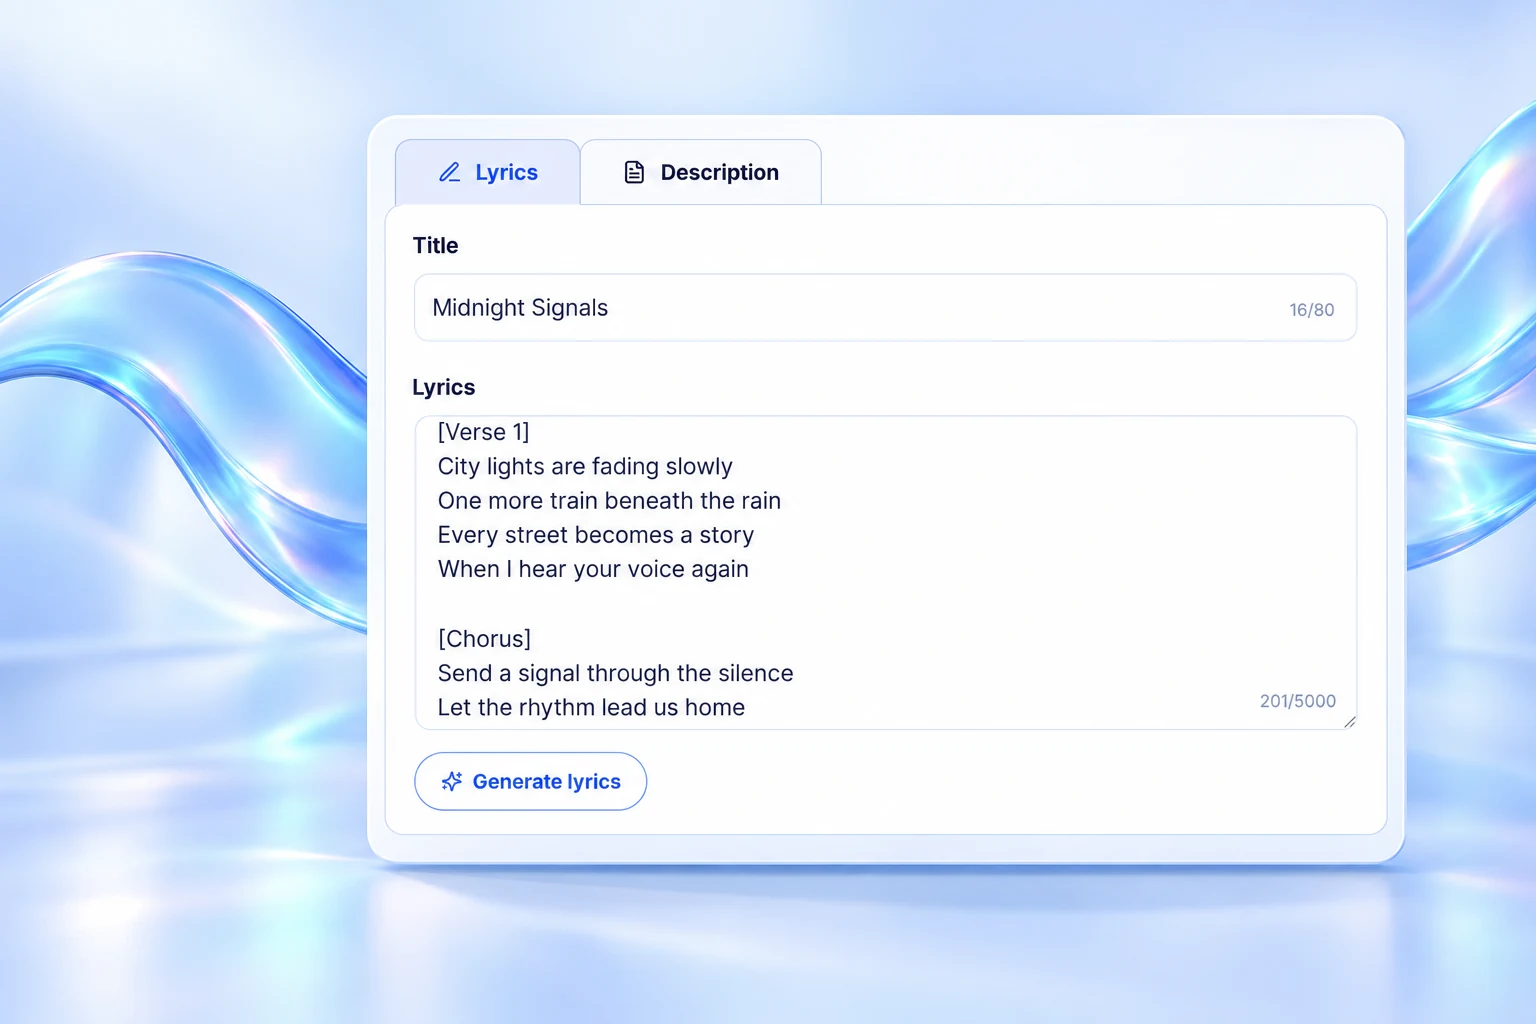Click the pencil icon on Lyrics tab
Viewport: 1536px width, 1024px height.
tap(450, 172)
